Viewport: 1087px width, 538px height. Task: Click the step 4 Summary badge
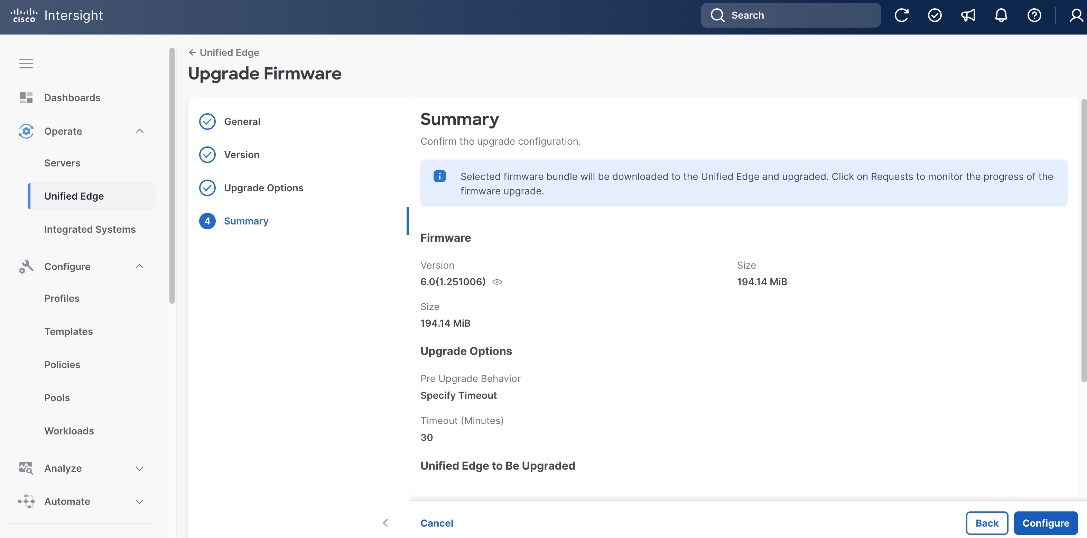tap(207, 221)
